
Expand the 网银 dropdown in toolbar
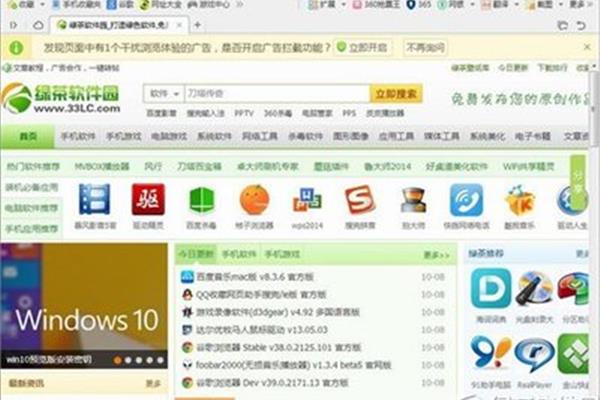tap(472, 5)
